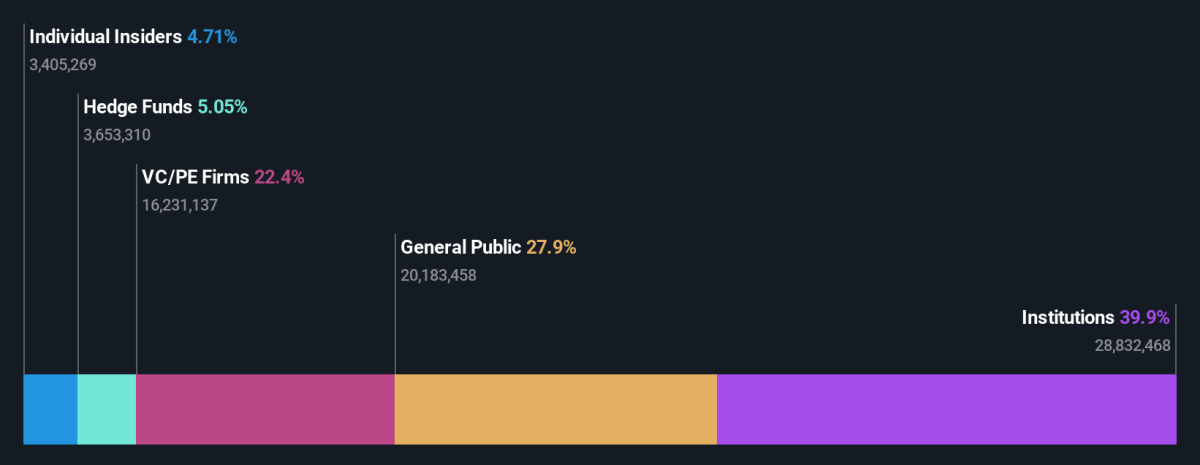This screenshot has width=1200, height=465.
Task: Click the 3,653,310 share count
Action: 117,135
